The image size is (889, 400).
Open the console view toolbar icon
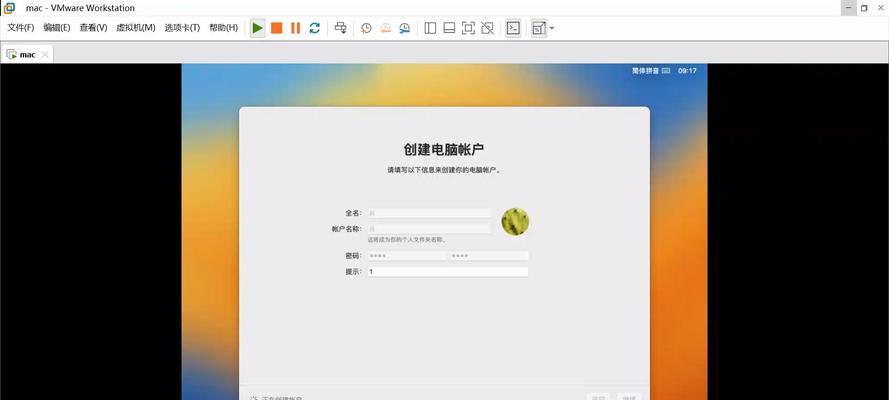pyautogui.click(x=513, y=28)
